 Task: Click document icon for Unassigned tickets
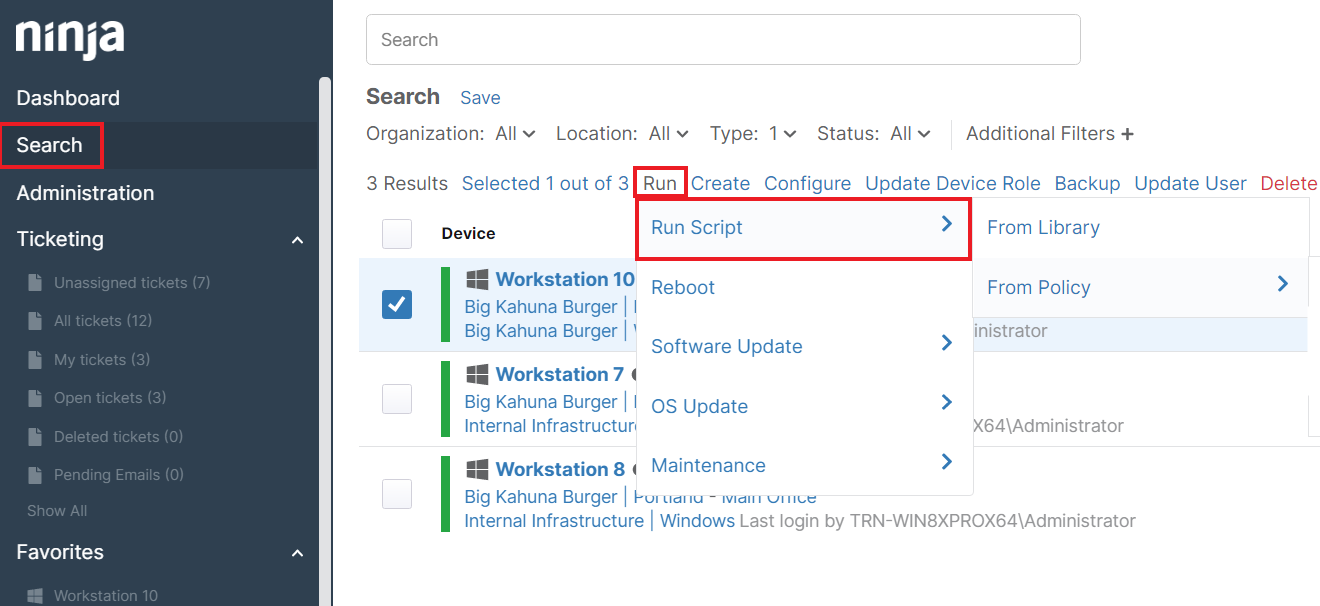35,283
